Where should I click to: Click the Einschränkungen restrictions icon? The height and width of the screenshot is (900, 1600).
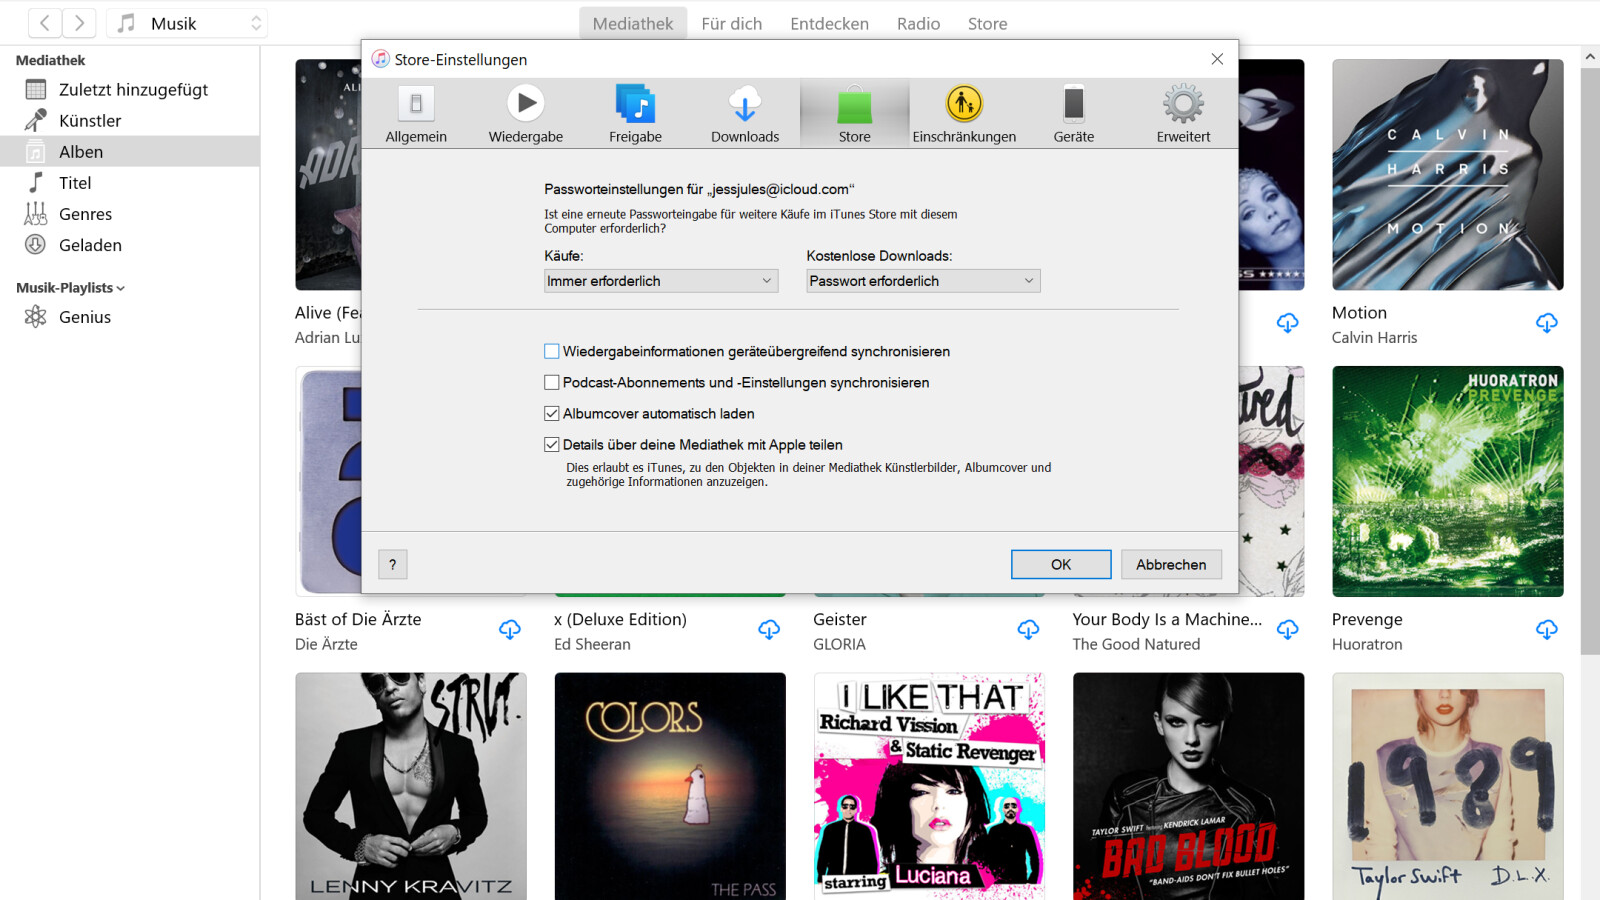click(x=963, y=112)
